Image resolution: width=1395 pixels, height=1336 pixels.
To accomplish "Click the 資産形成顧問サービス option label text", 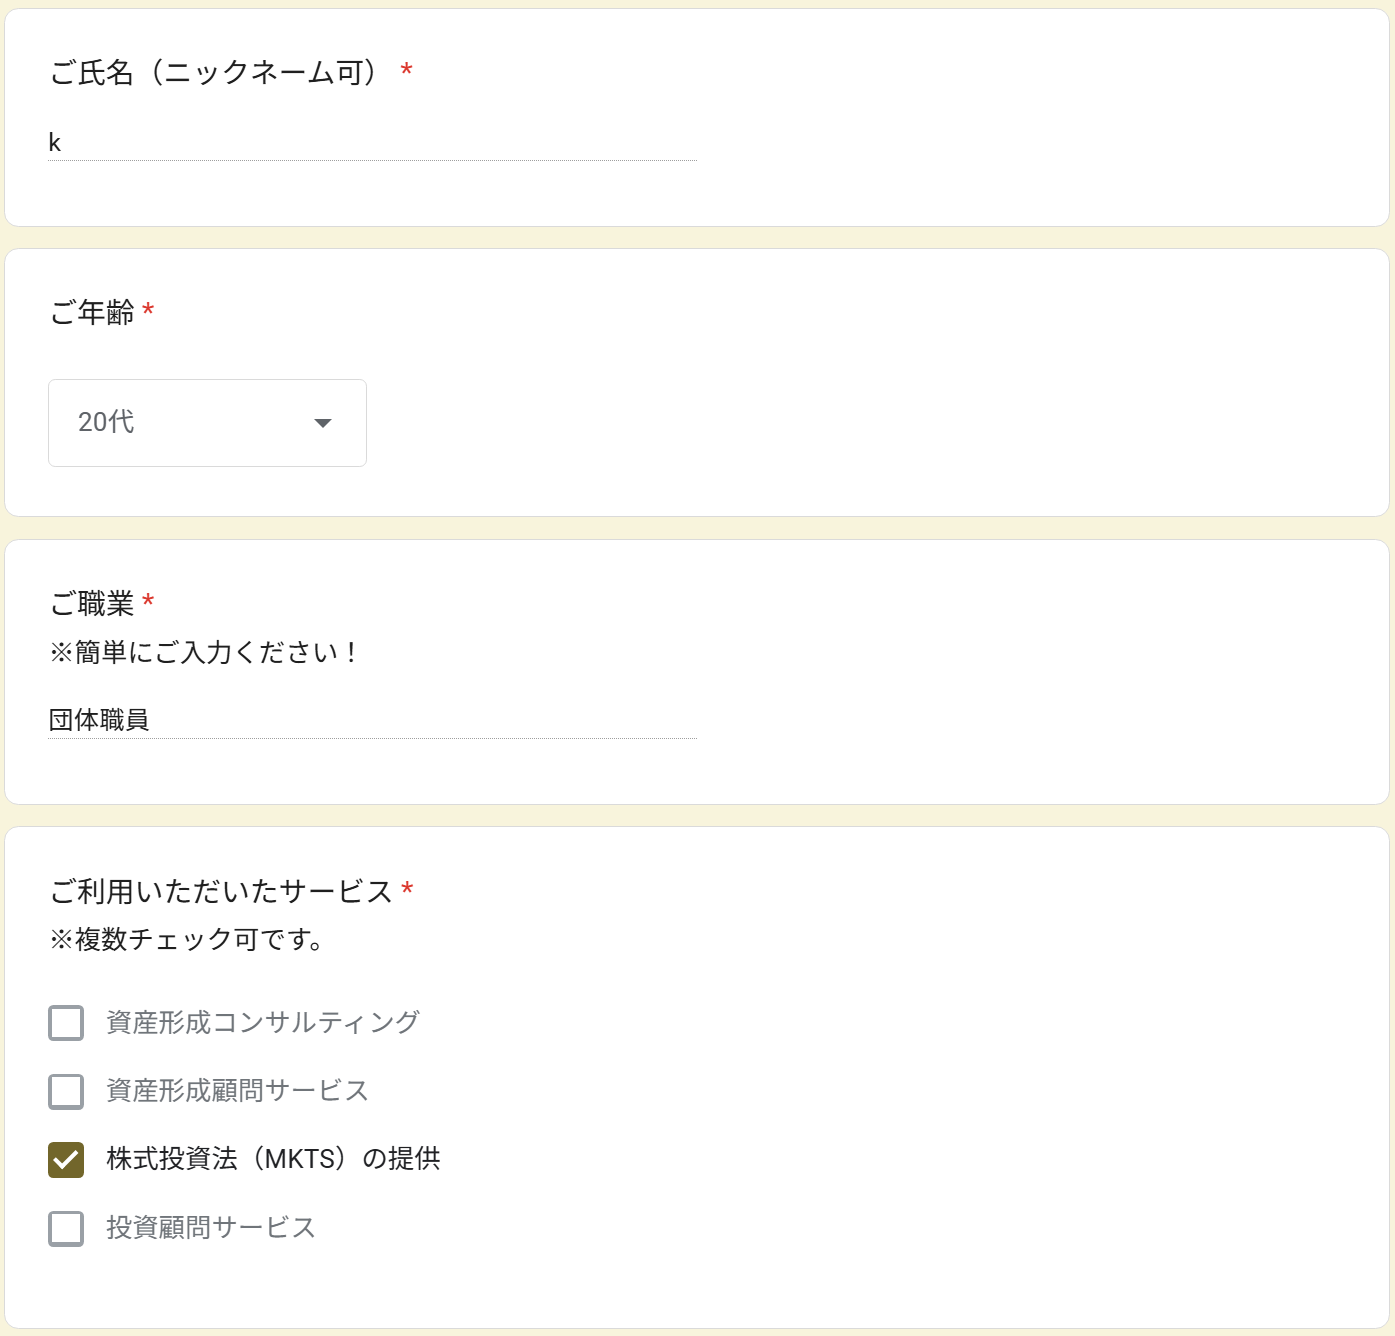I will pos(238,1090).
